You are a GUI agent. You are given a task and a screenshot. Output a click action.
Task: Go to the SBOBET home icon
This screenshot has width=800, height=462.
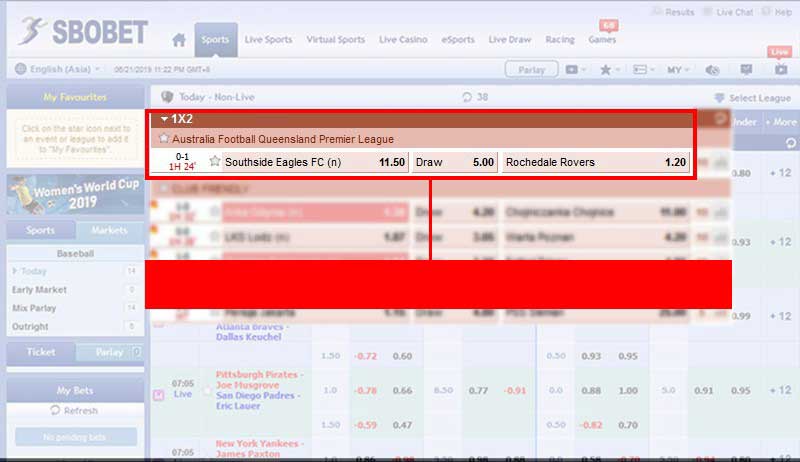coord(179,40)
